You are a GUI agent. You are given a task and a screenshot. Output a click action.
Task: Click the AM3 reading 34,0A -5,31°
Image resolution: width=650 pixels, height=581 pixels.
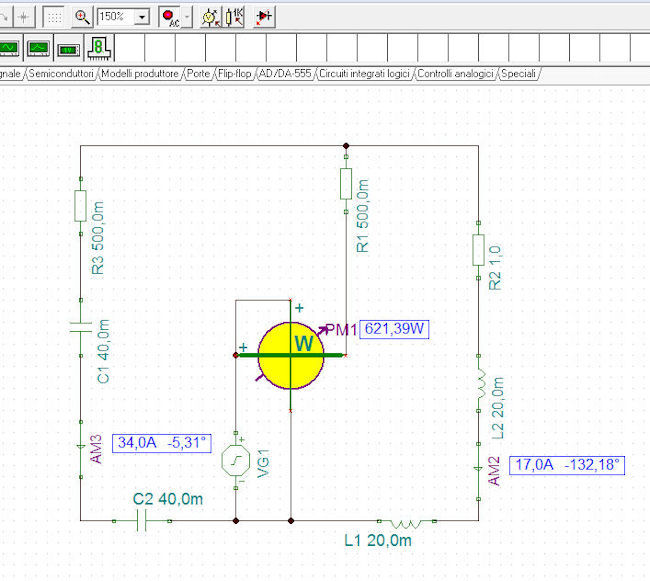pos(163,442)
